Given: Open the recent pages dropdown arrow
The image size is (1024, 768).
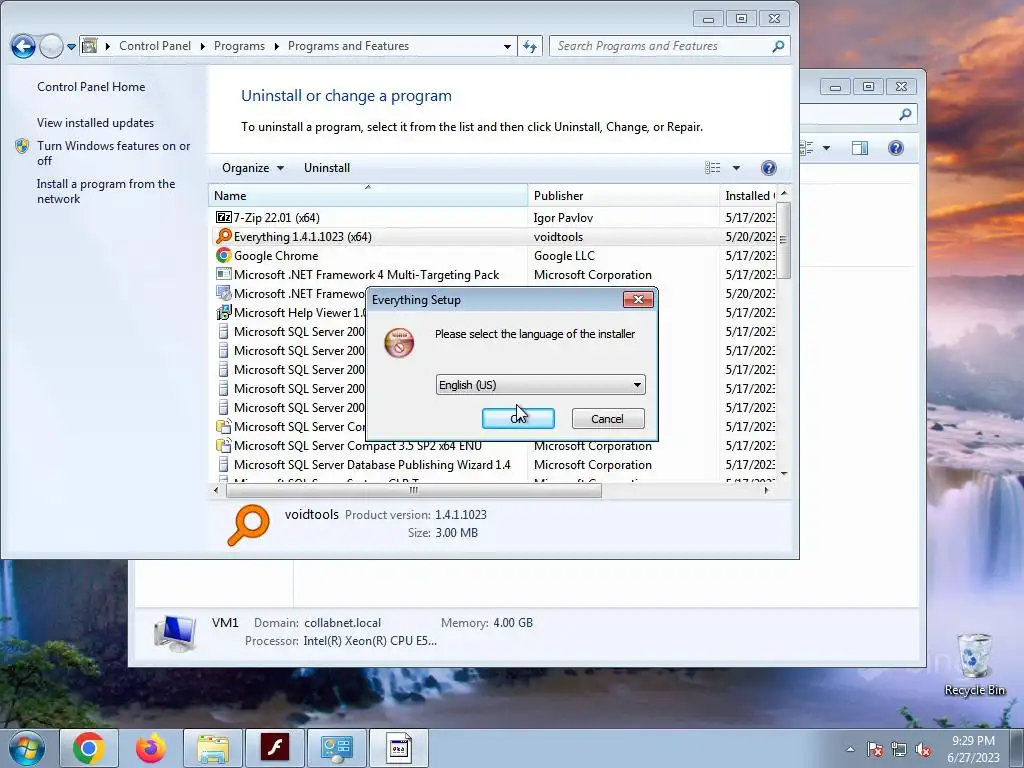Looking at the screenshot, I should 71,47.
